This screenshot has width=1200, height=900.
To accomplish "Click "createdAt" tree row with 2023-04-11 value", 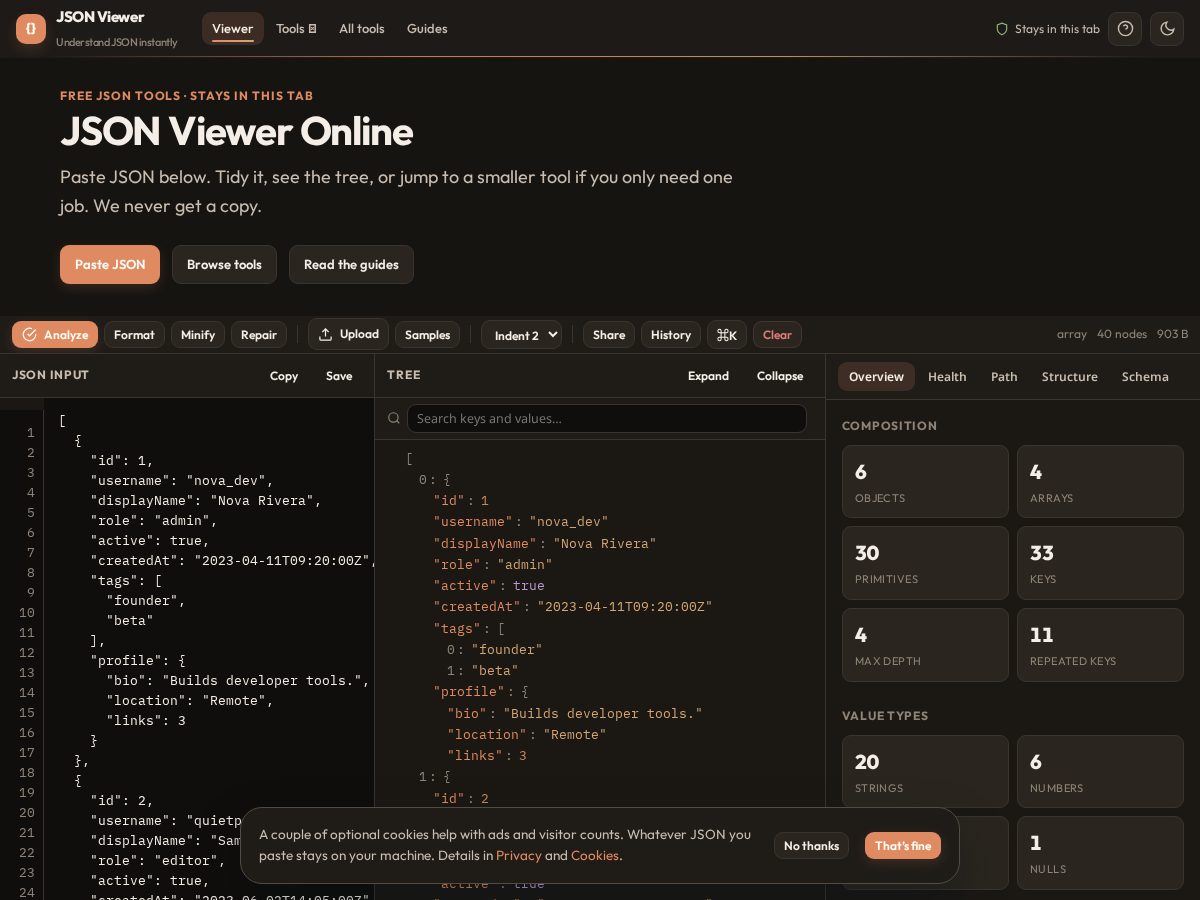I will pos(573,606).
